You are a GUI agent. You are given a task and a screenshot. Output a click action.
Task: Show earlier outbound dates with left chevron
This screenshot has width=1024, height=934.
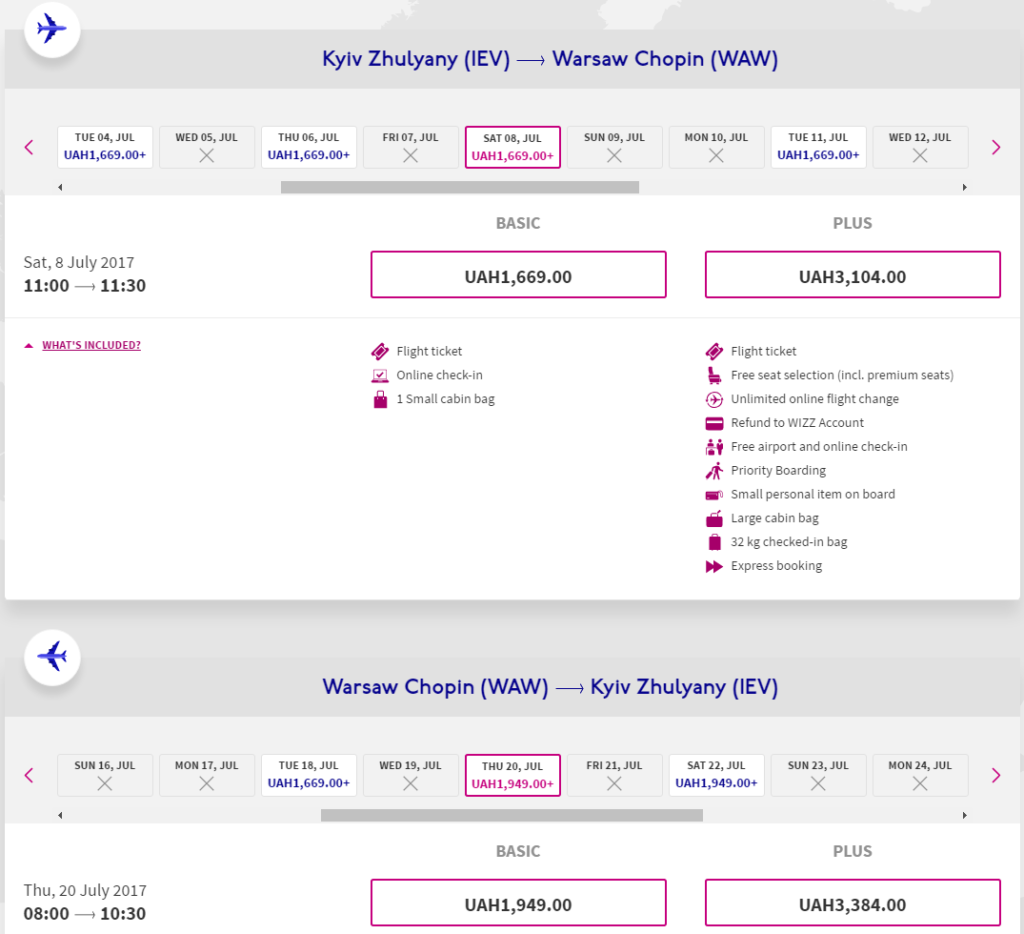tap(29, 147)
